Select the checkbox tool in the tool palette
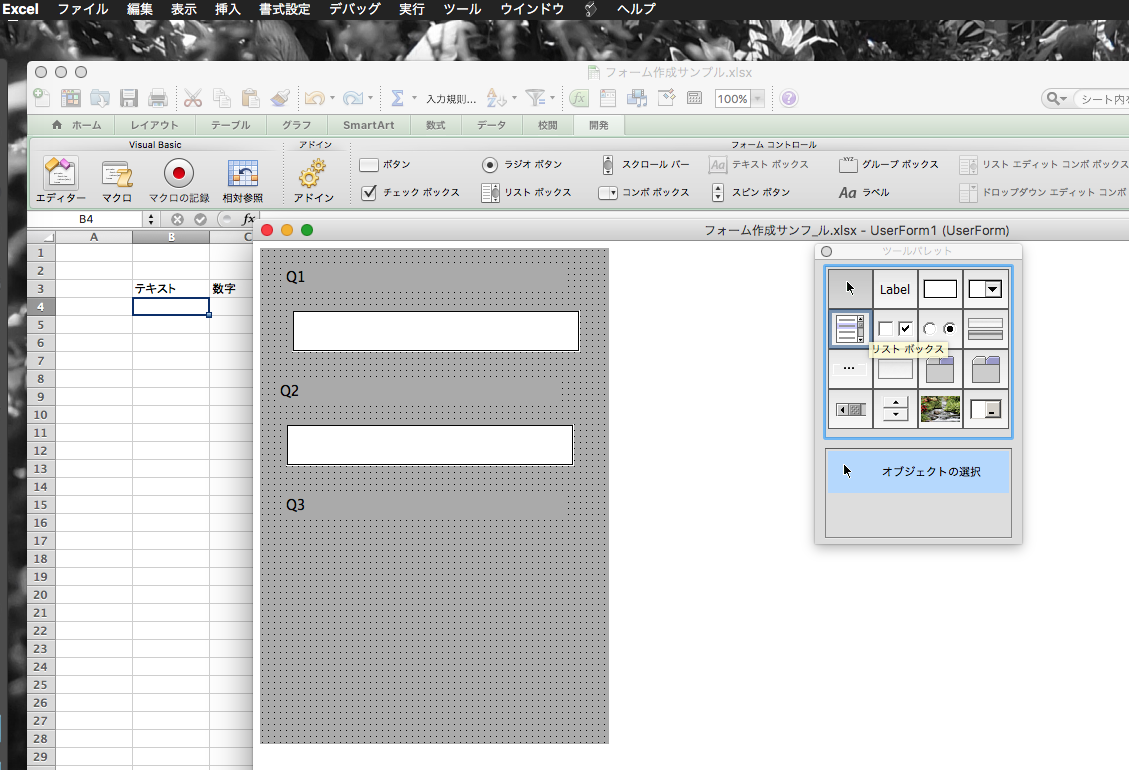Image resolution: width=1129 pixels, height=770 pixels. pyautogui.click(x=895, y=328)
